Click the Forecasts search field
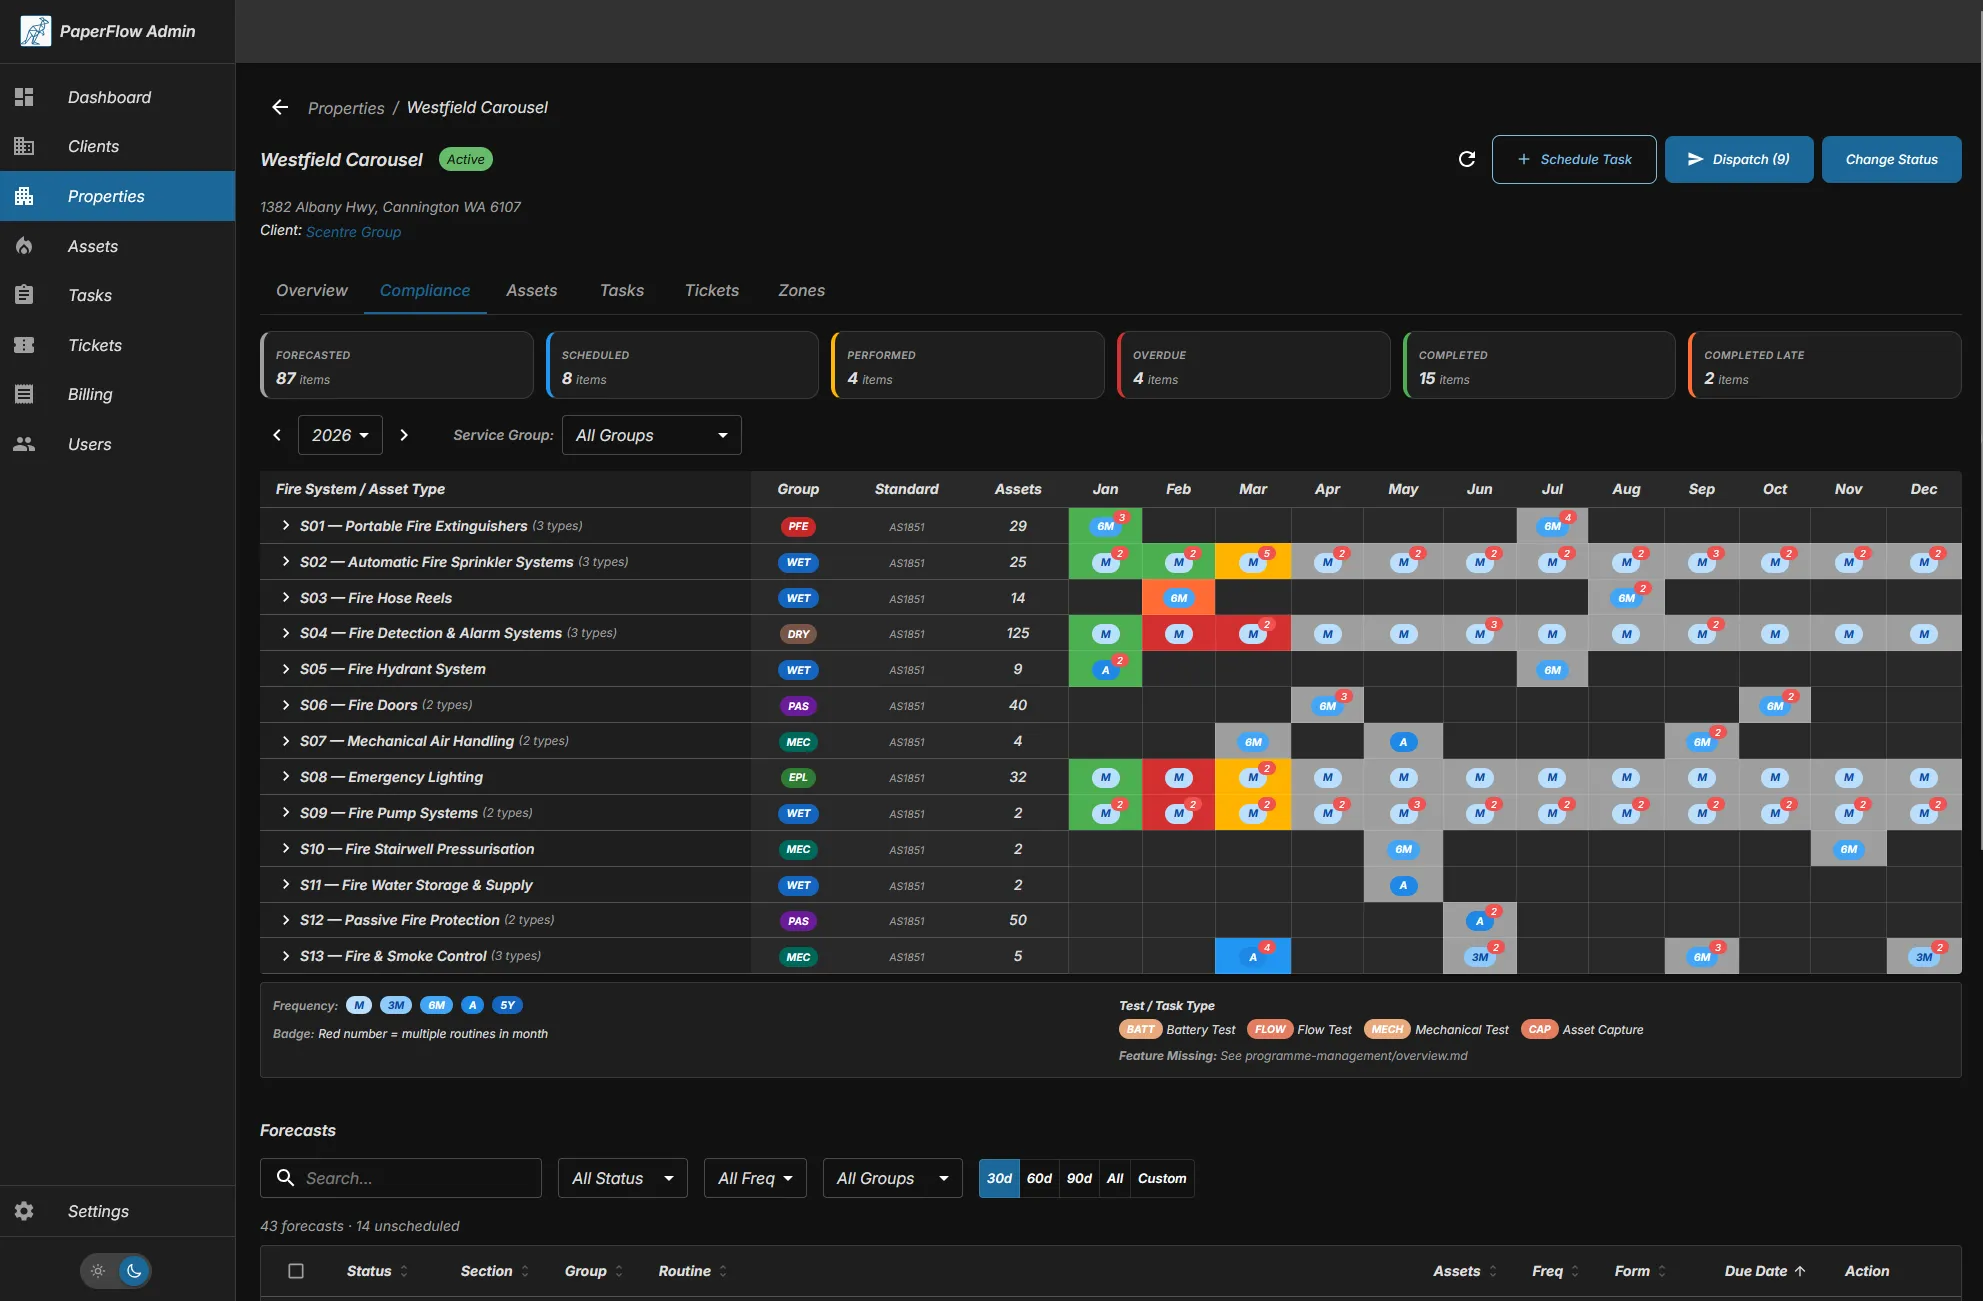This screenshot has height=1301, width=1983. (x=400, y=1178)
